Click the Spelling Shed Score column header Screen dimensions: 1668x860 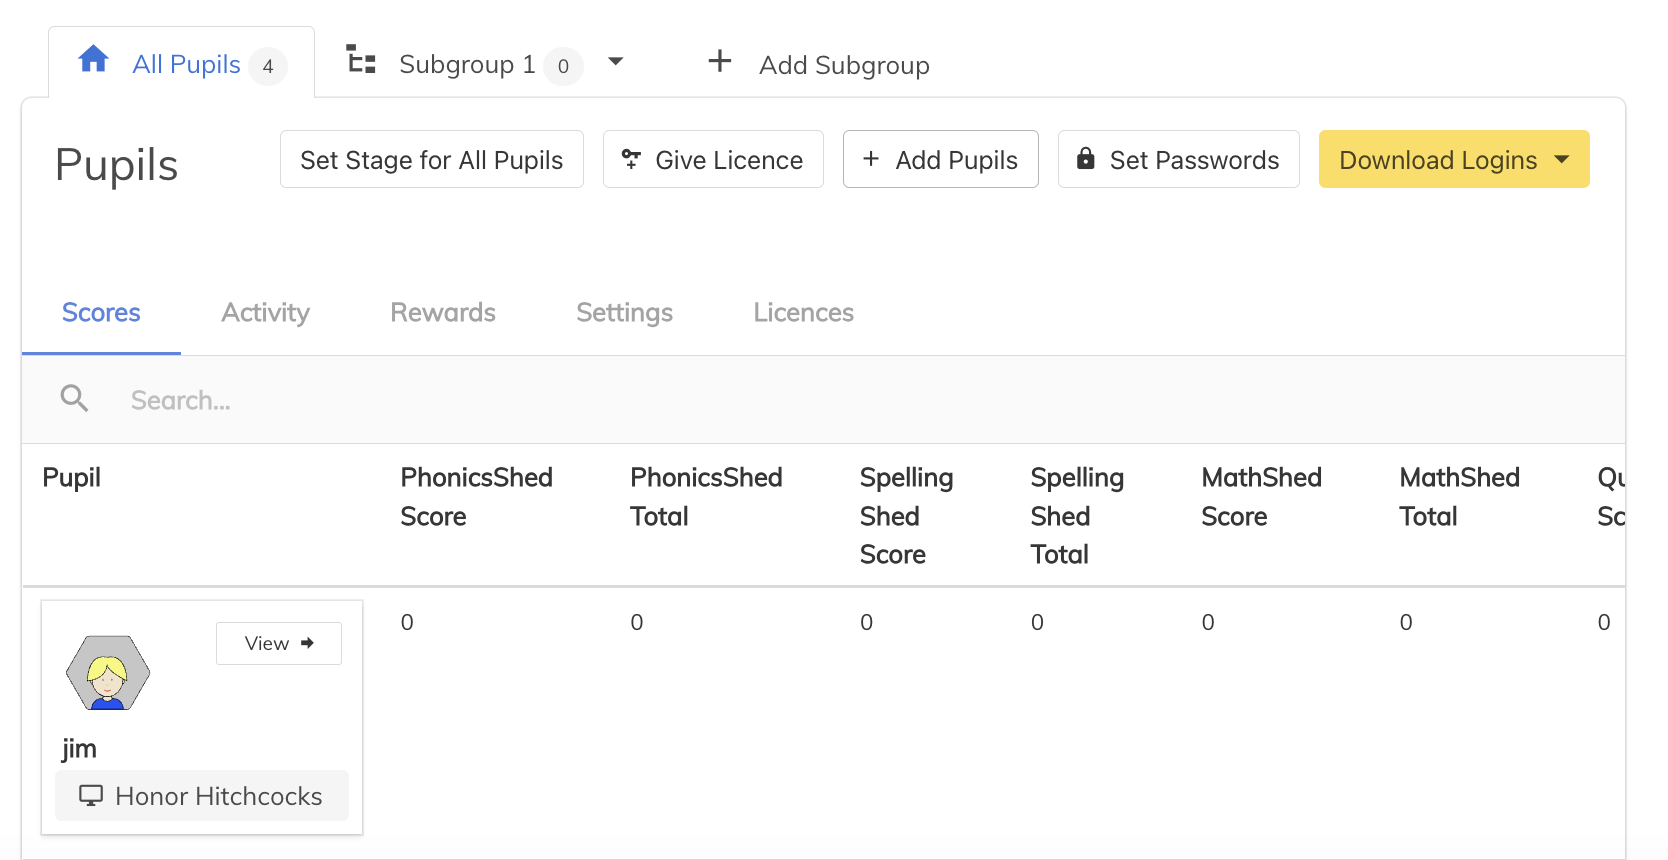tap(907, 516)
